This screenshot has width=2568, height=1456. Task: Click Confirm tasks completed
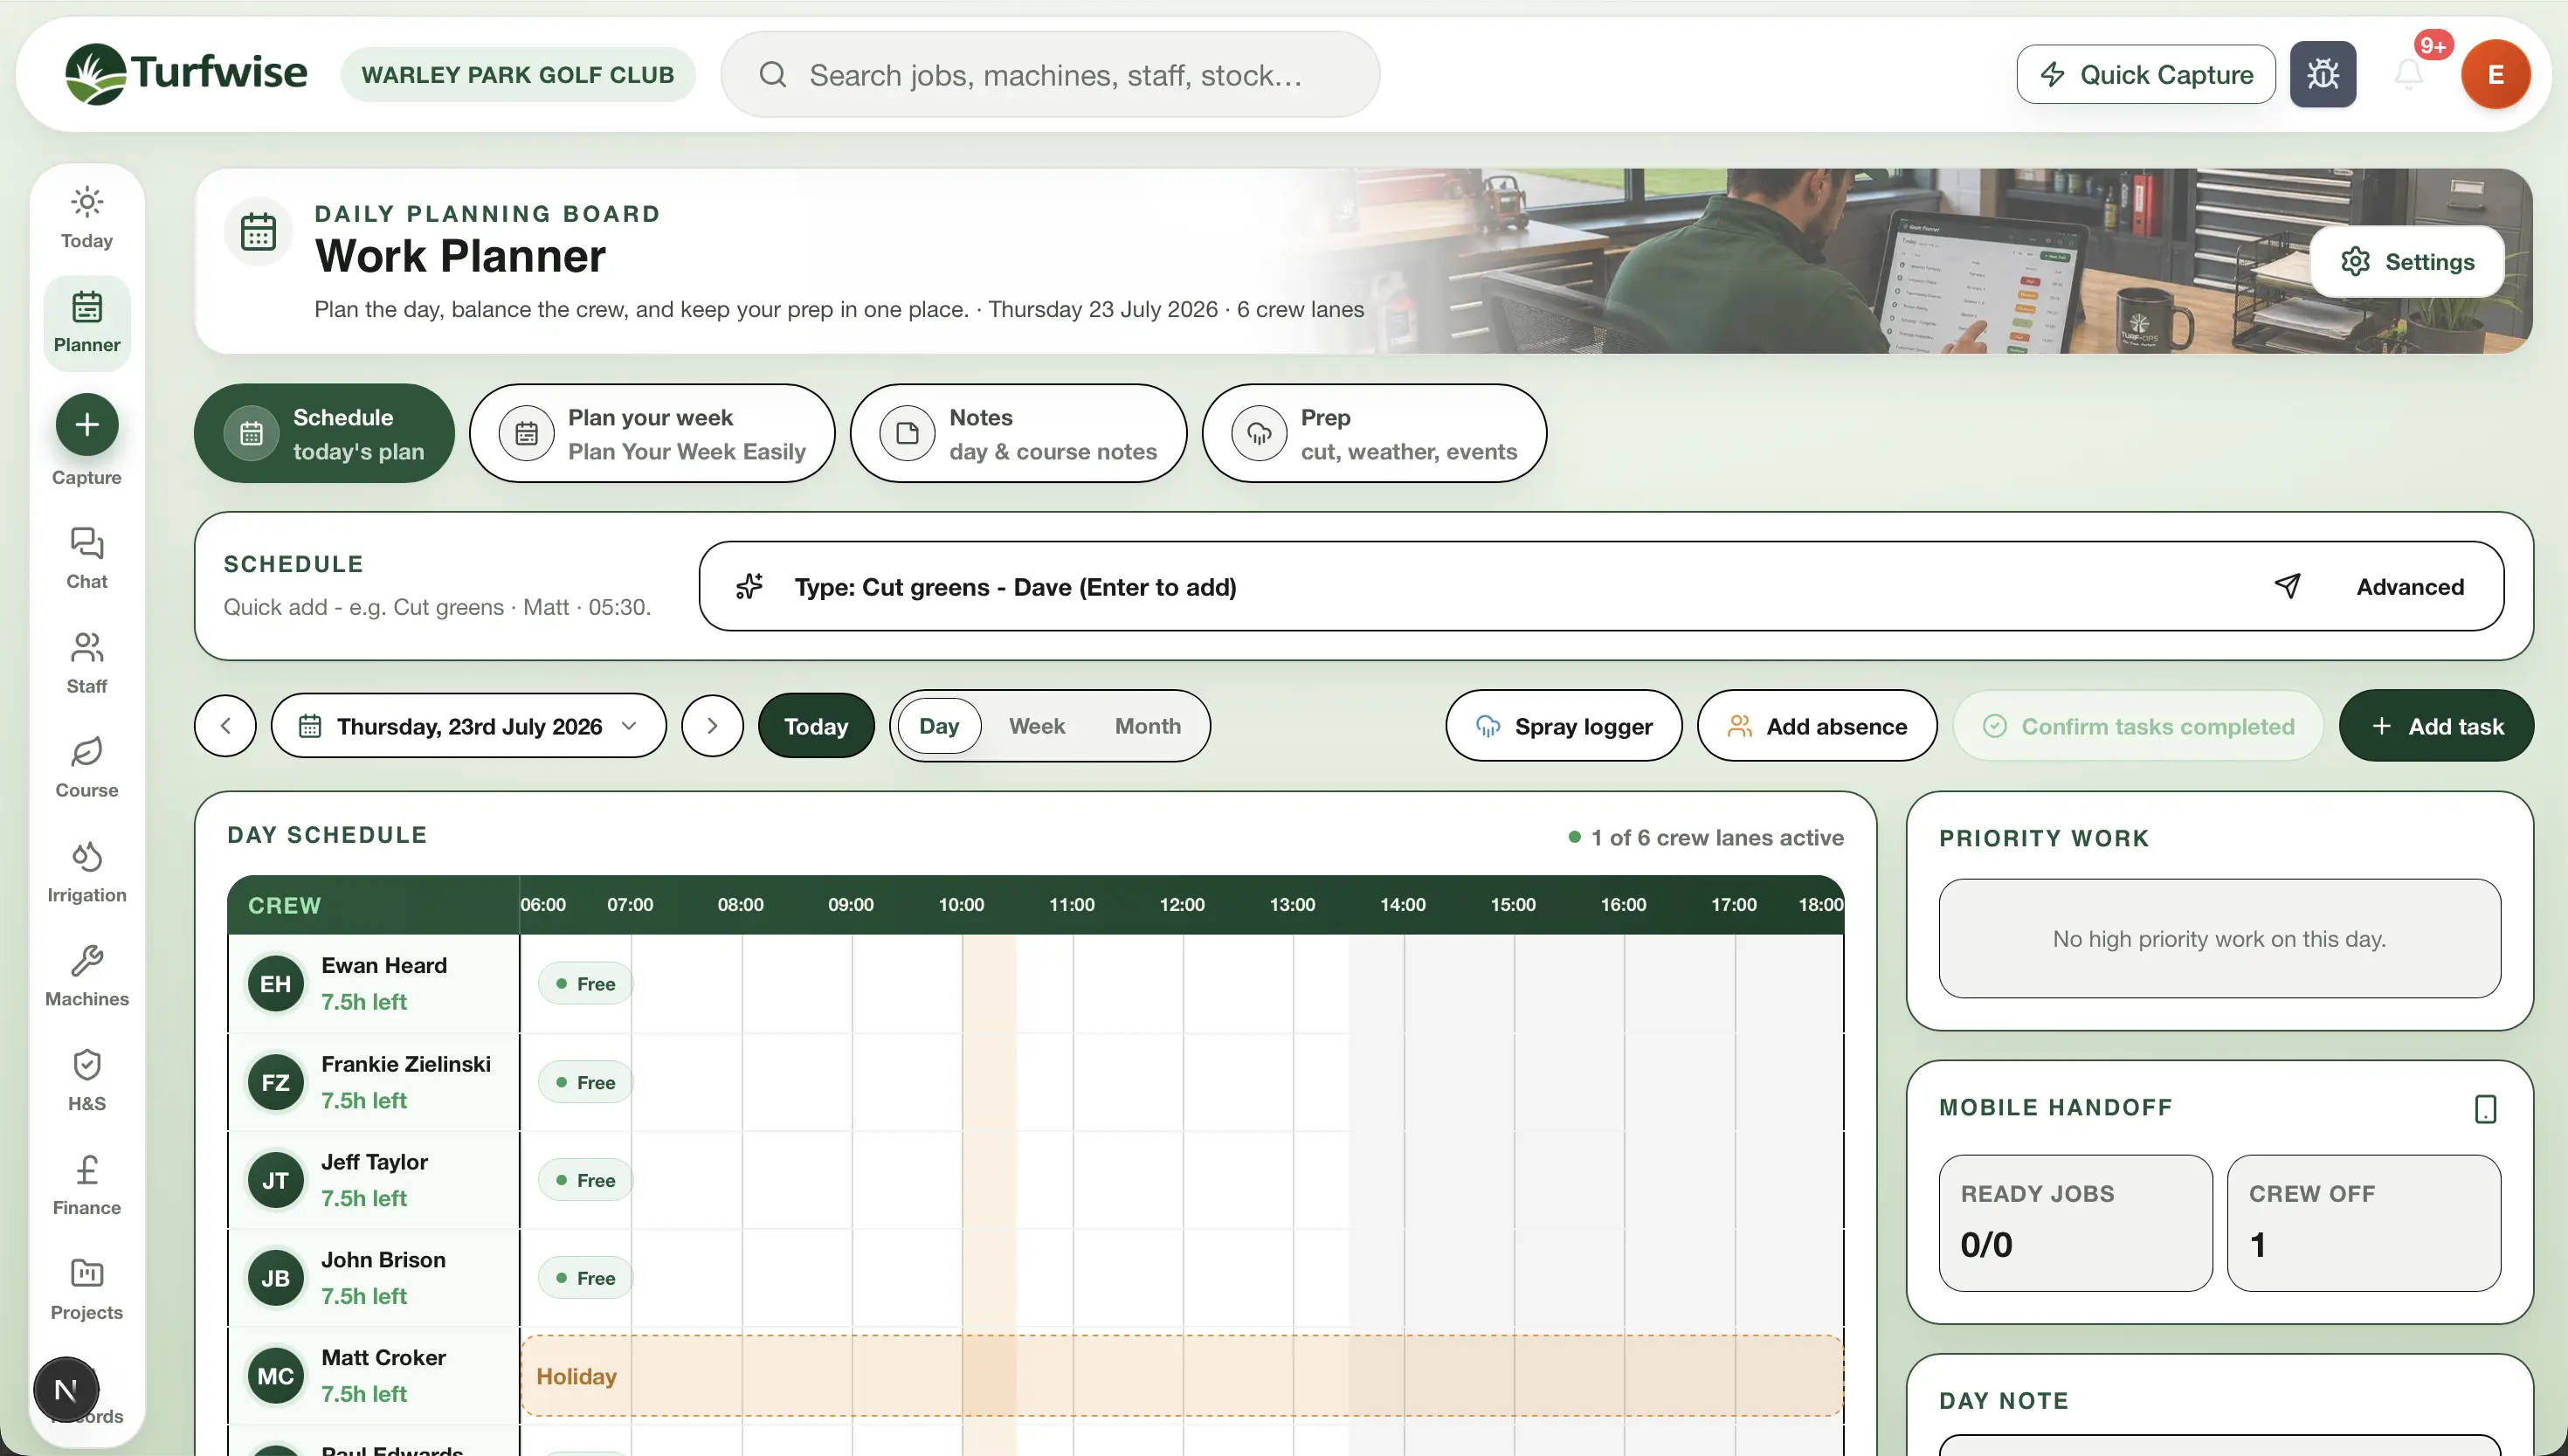[2138, 725]
